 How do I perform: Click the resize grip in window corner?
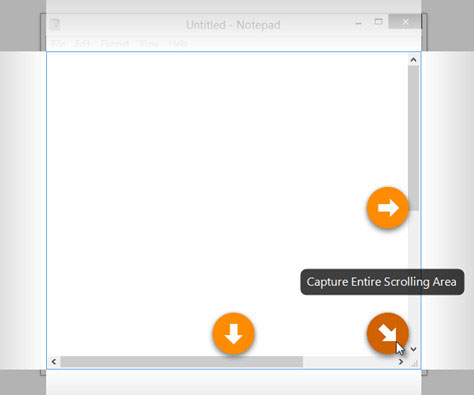[414, 363]
